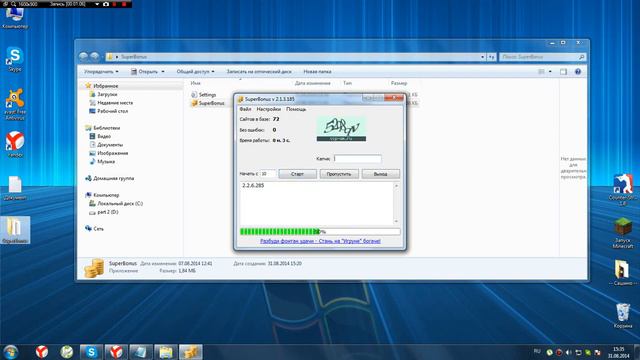
Task: Click the Выход button in SuperBonus
Action: 380,174
